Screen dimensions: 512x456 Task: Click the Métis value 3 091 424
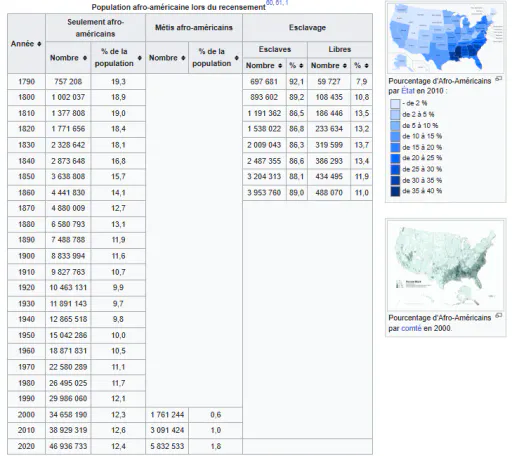pyautogui.click(x=167, y=430)
